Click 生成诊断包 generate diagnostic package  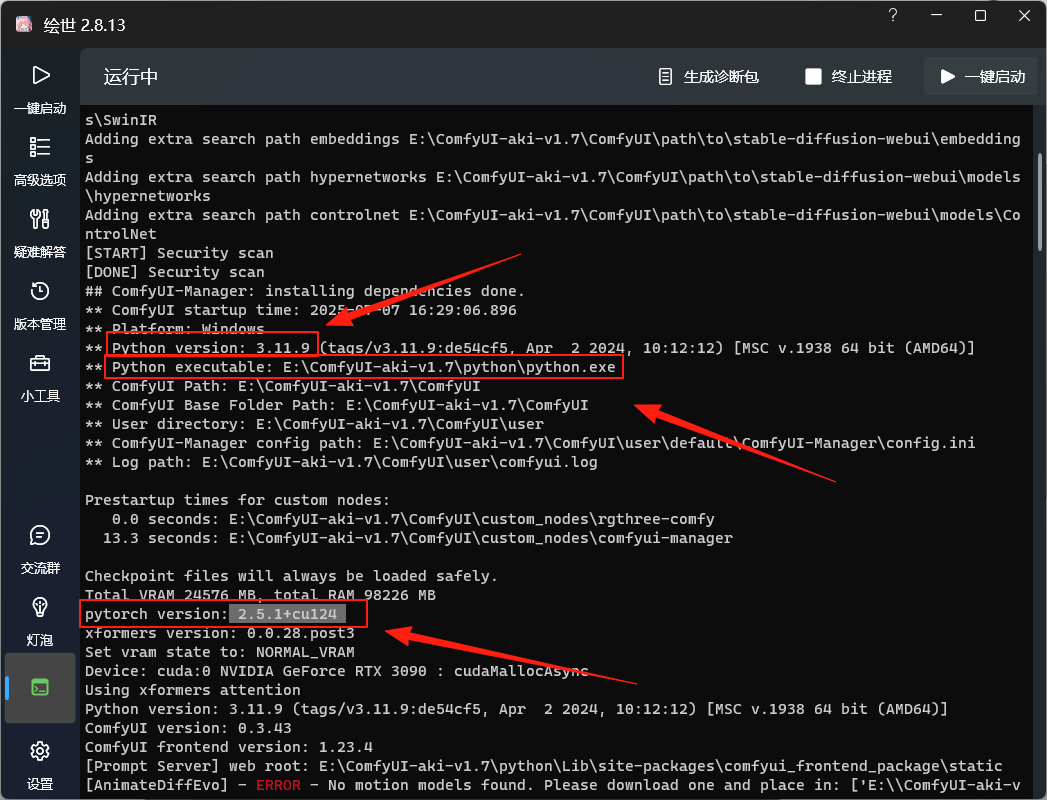point(708,77)
